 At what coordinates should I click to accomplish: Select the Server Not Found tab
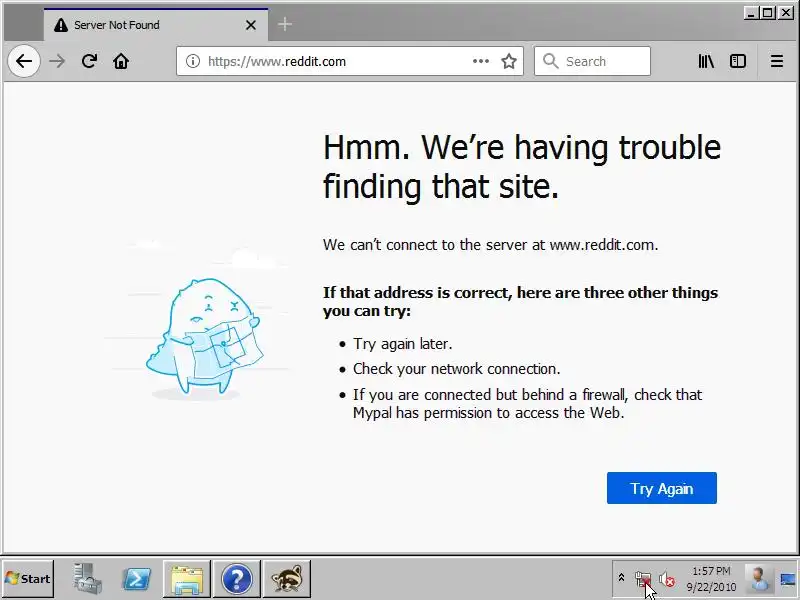point(156,24)
